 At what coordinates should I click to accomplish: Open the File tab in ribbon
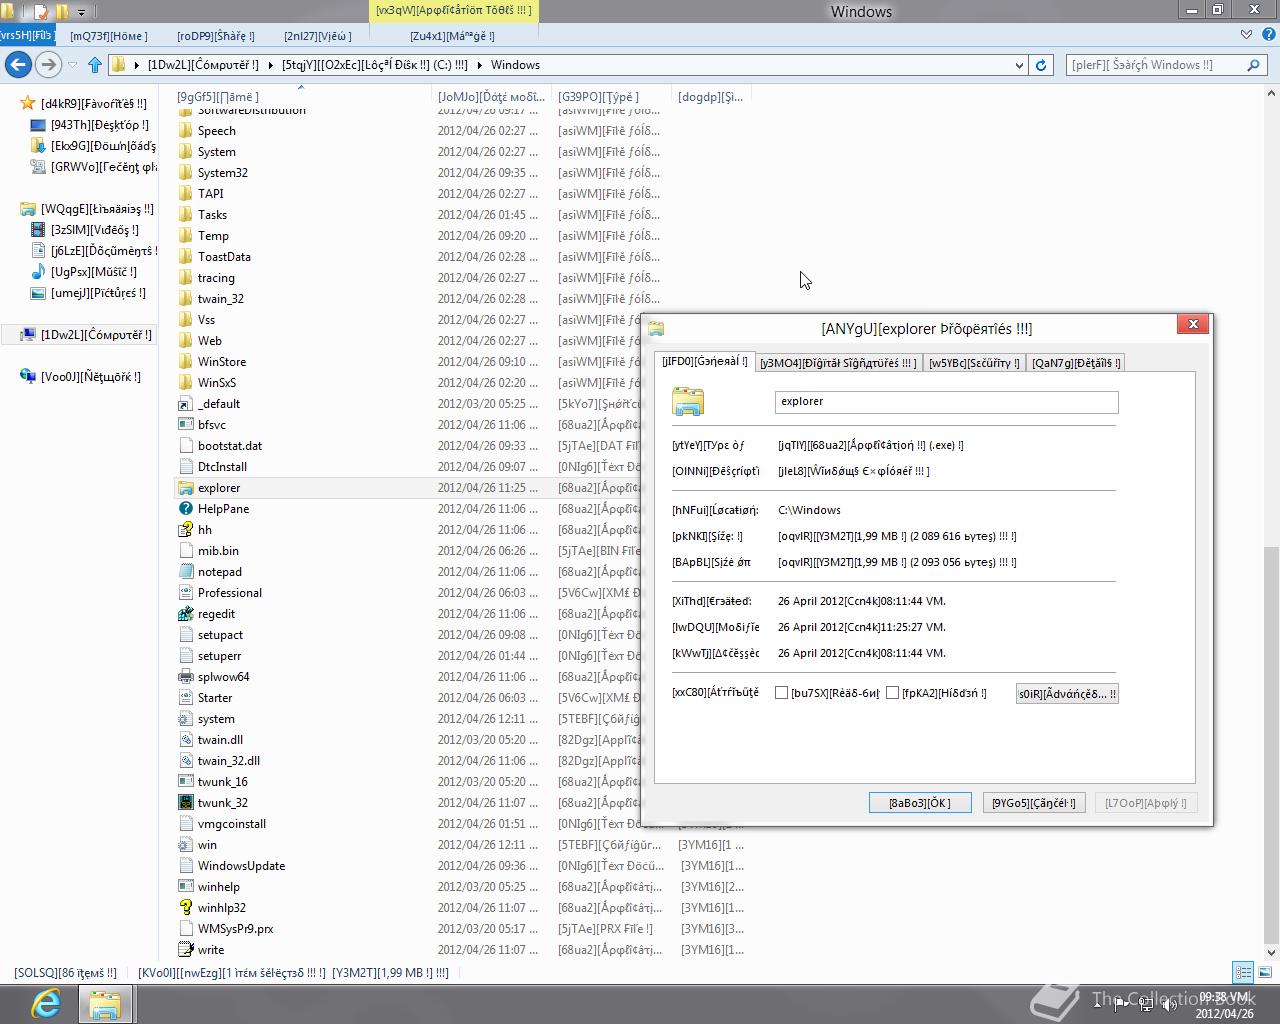[28, 35]
